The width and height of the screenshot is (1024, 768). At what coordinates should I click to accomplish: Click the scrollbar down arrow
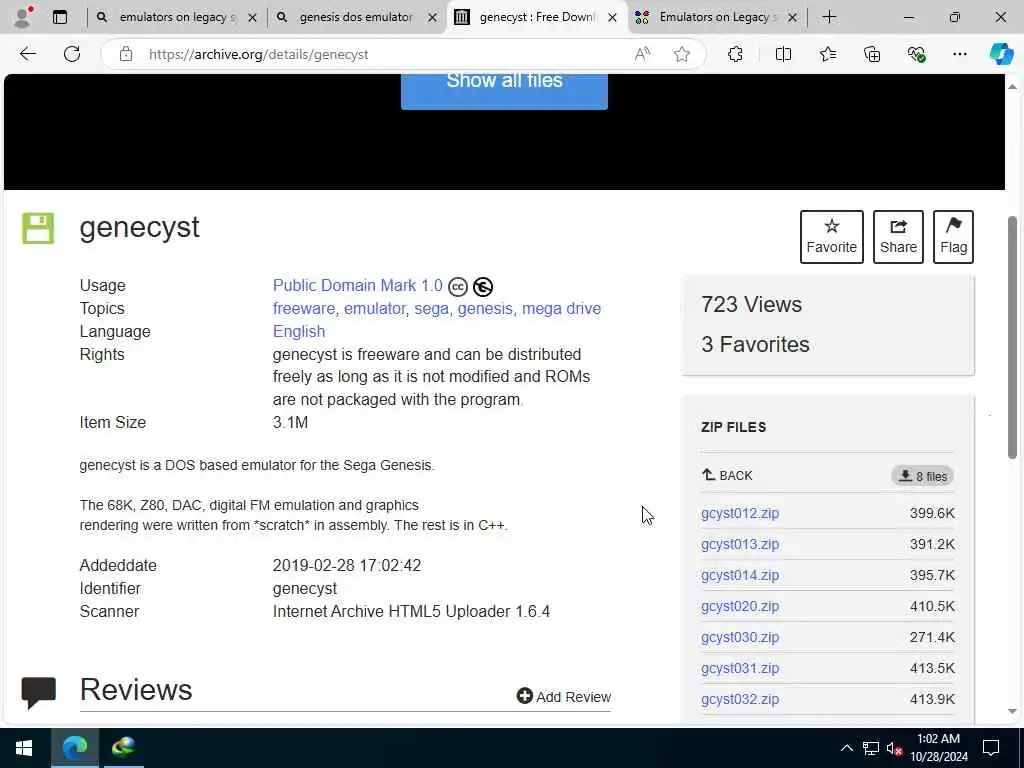1012,711
